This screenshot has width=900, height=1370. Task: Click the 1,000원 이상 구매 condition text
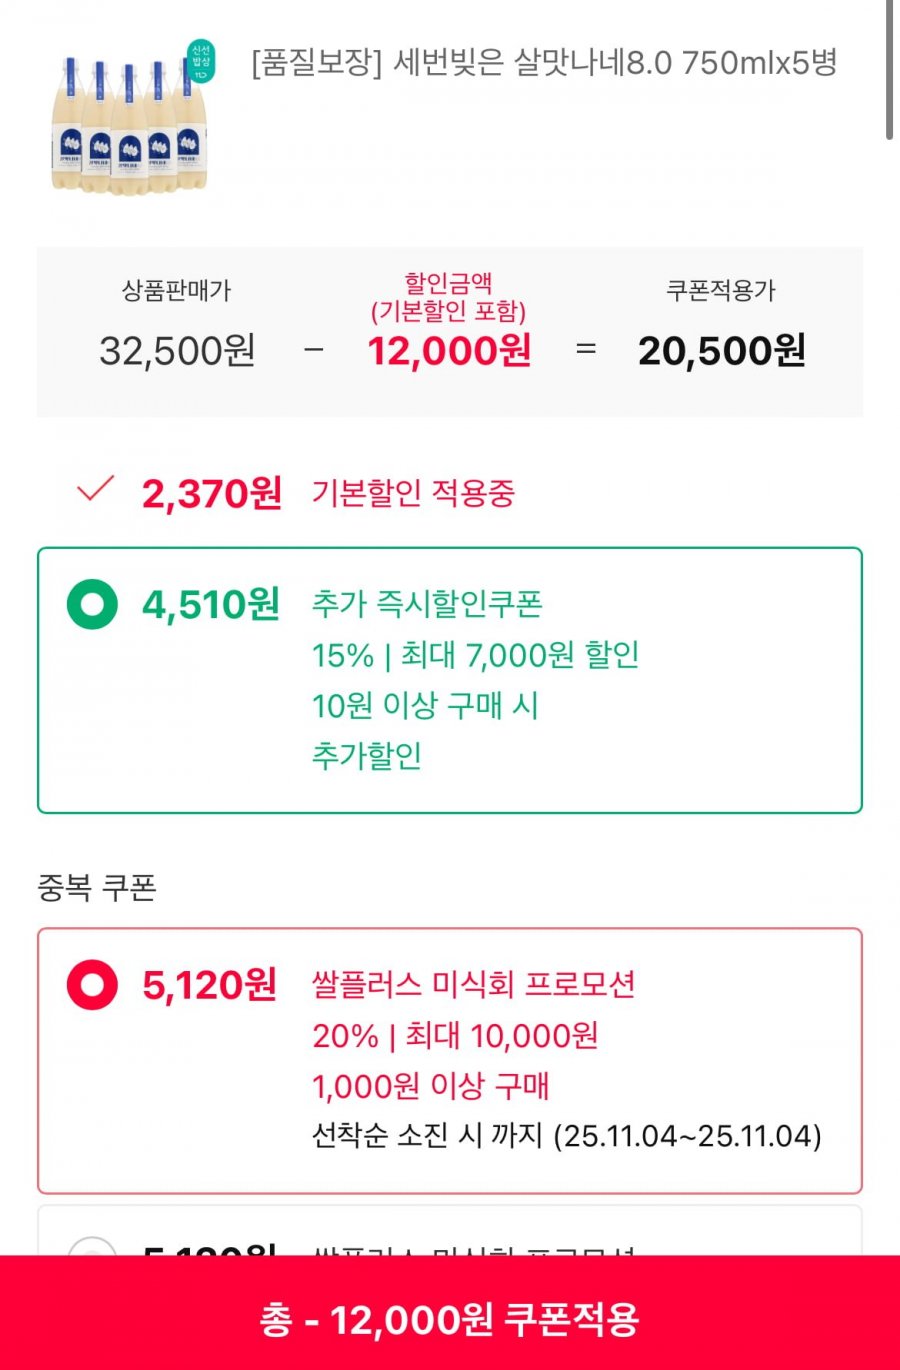[431, 1086]
